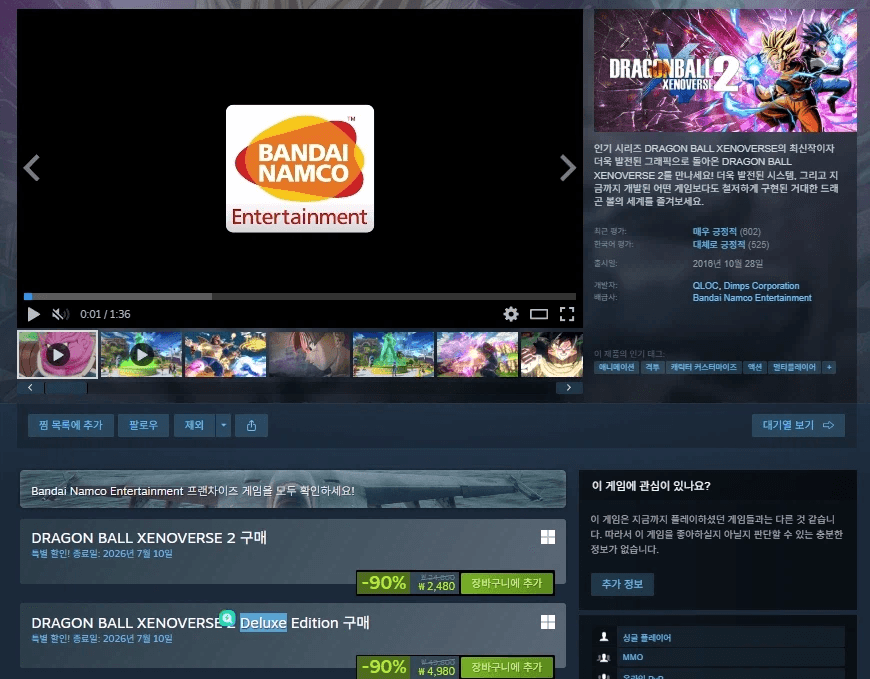Open 매우 긍정적 recent reviews link
Image resolution: width=870 pixels, height=679 pixels.
(715, 231)
